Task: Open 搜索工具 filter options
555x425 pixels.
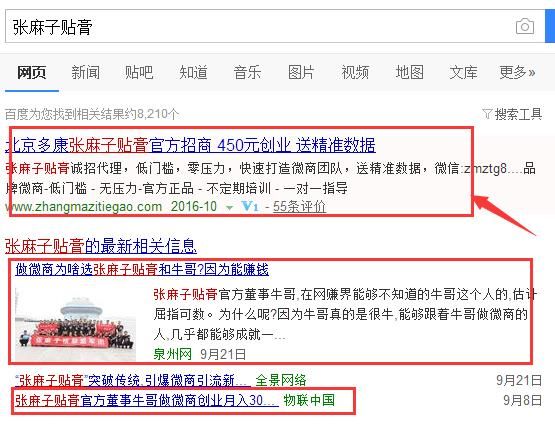Action: click(x=518, y=114)
